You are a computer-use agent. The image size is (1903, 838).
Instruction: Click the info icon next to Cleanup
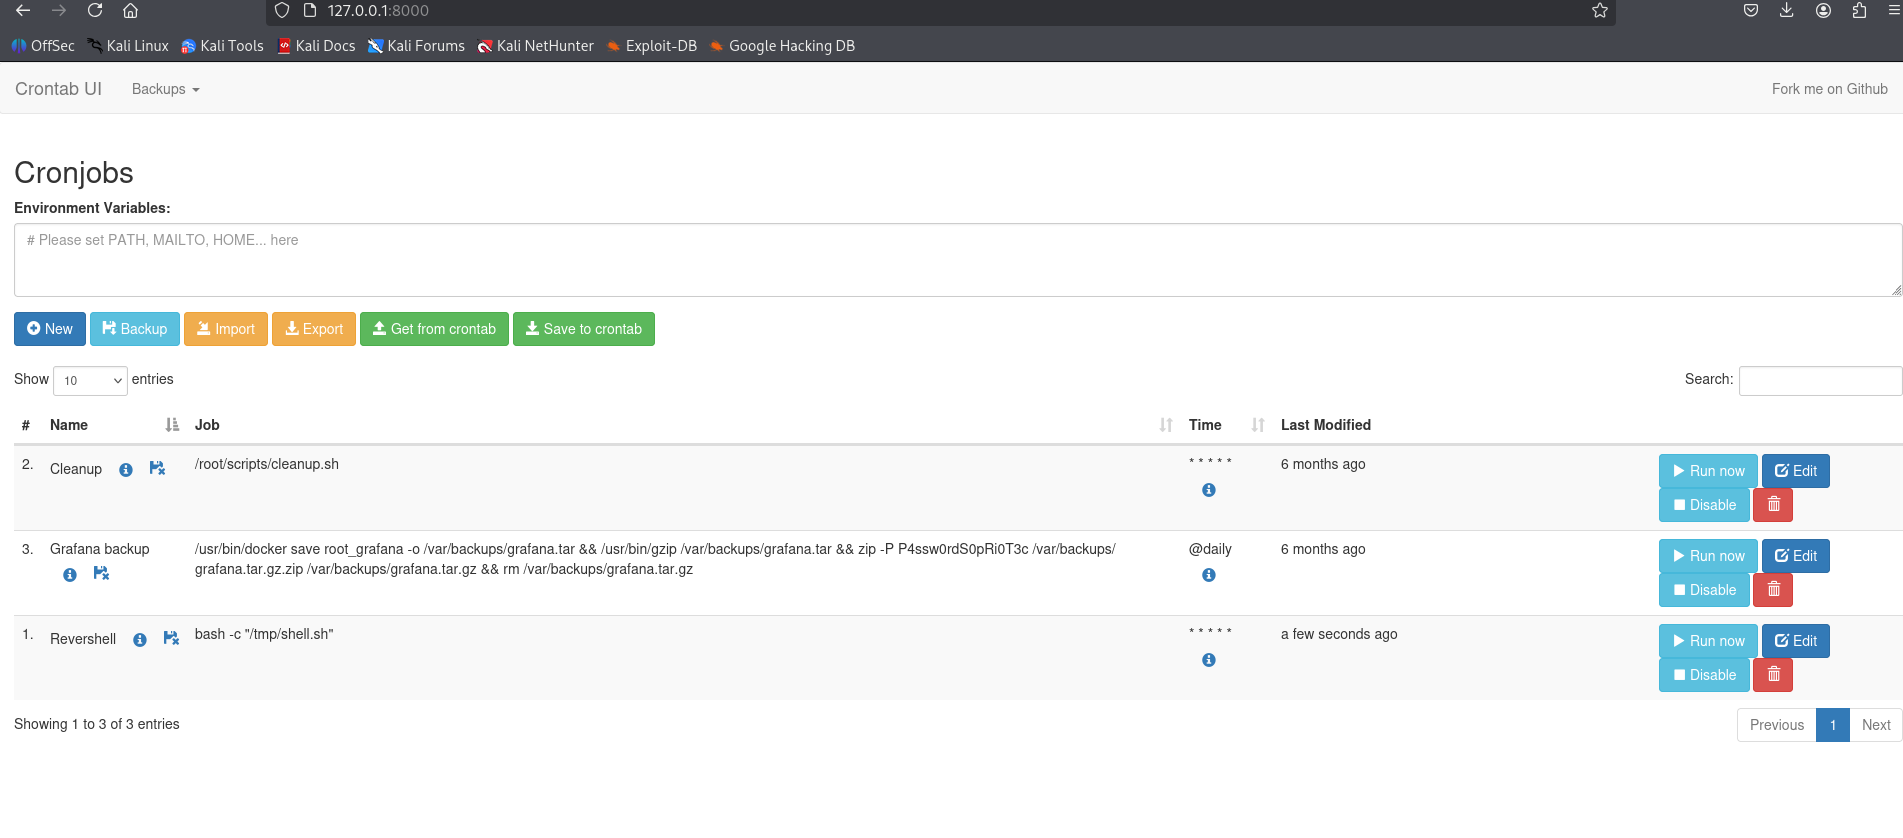tap(126, 470)
